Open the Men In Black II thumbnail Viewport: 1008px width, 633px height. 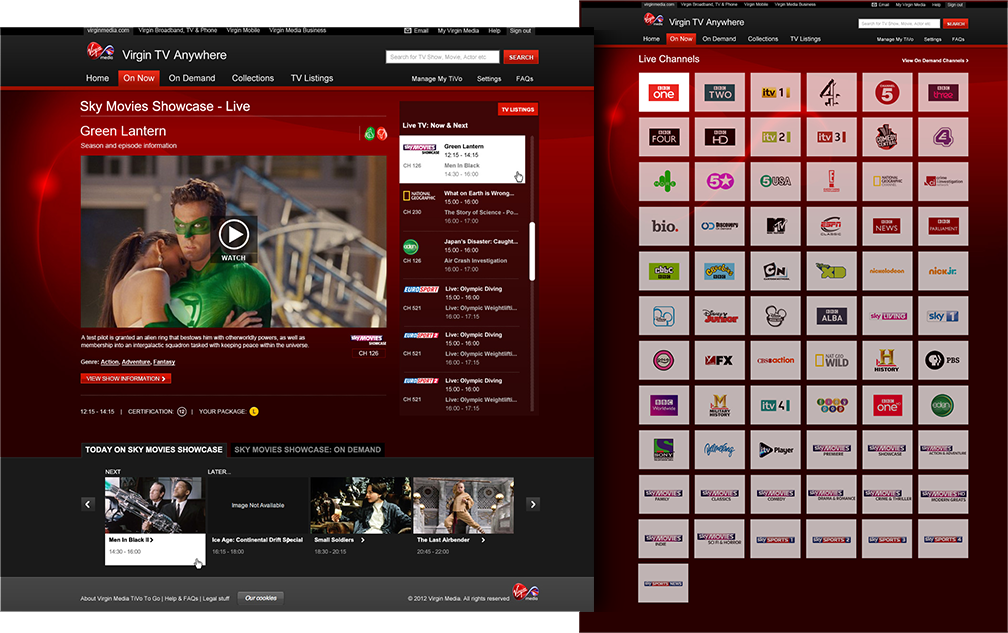(x=155, y=505)
